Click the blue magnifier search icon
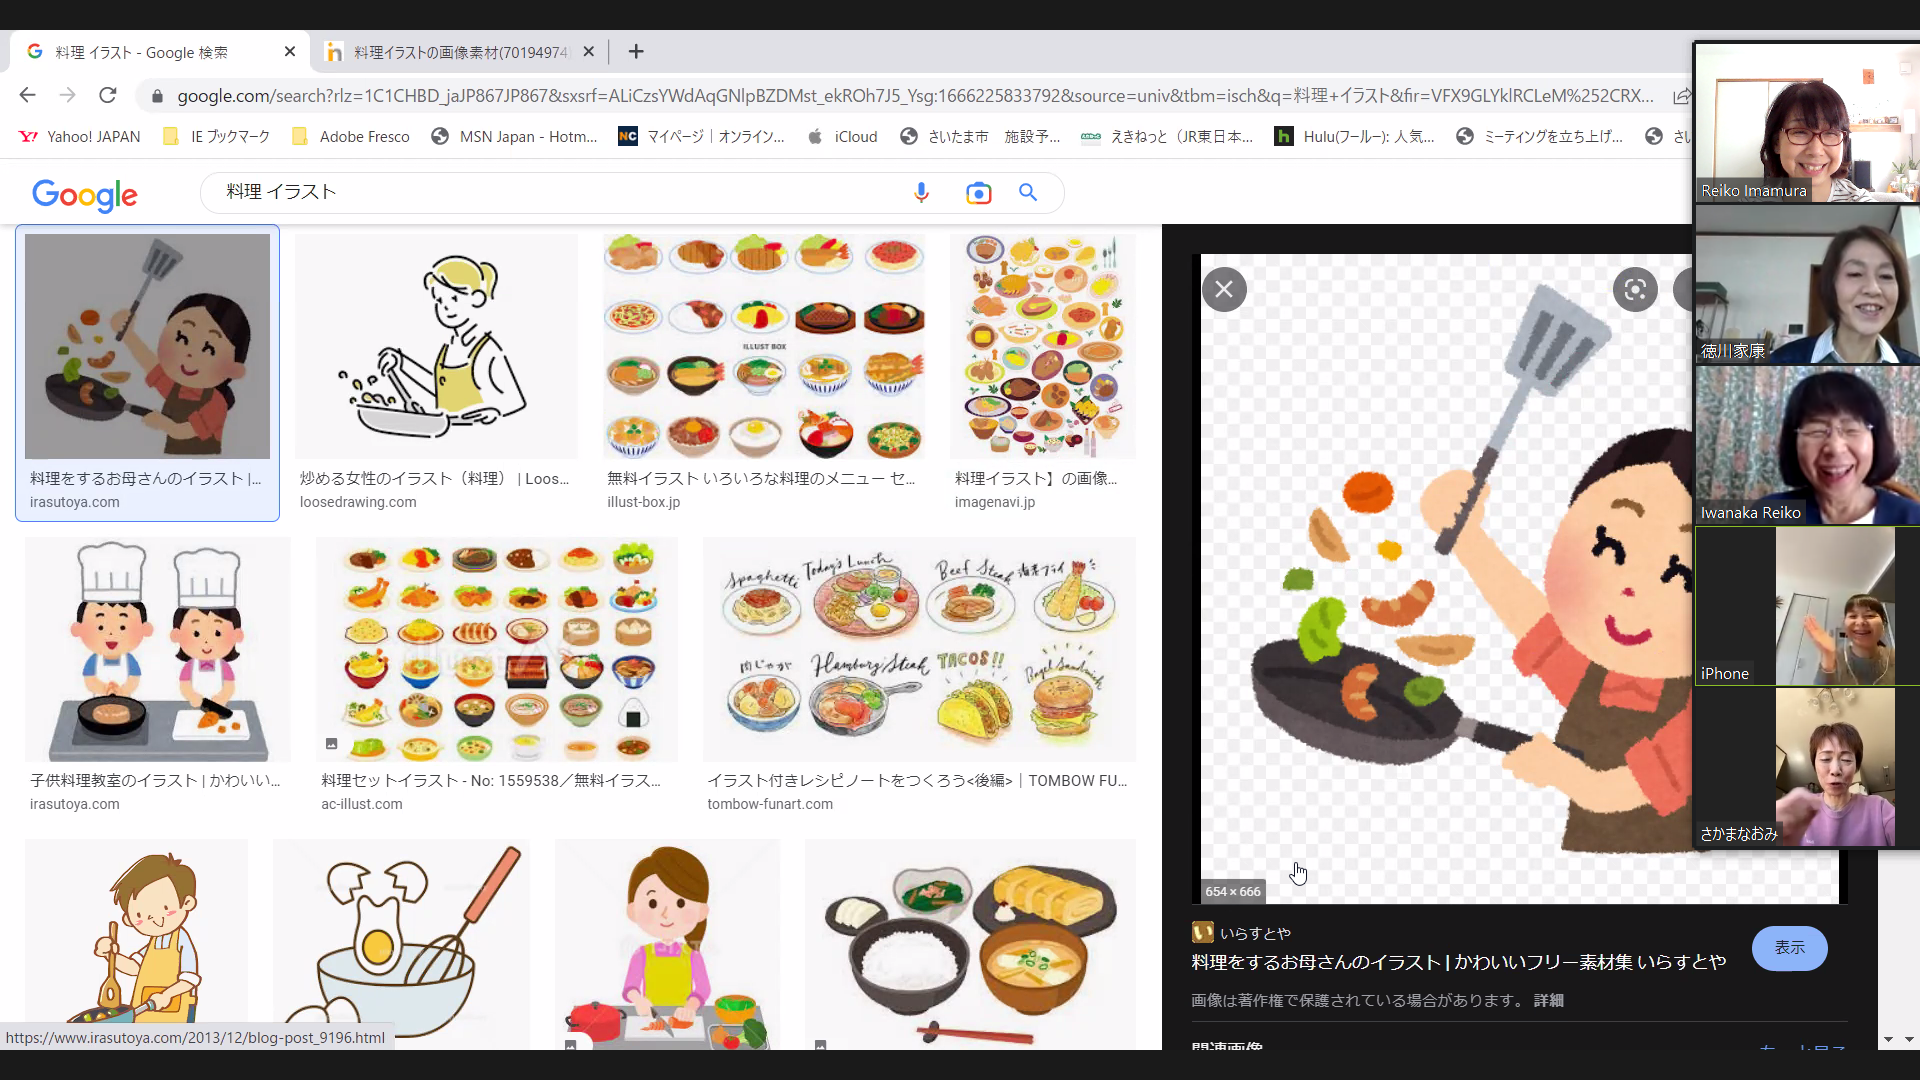This screenshot has width=1920, height=1080. pos(1028,192)
